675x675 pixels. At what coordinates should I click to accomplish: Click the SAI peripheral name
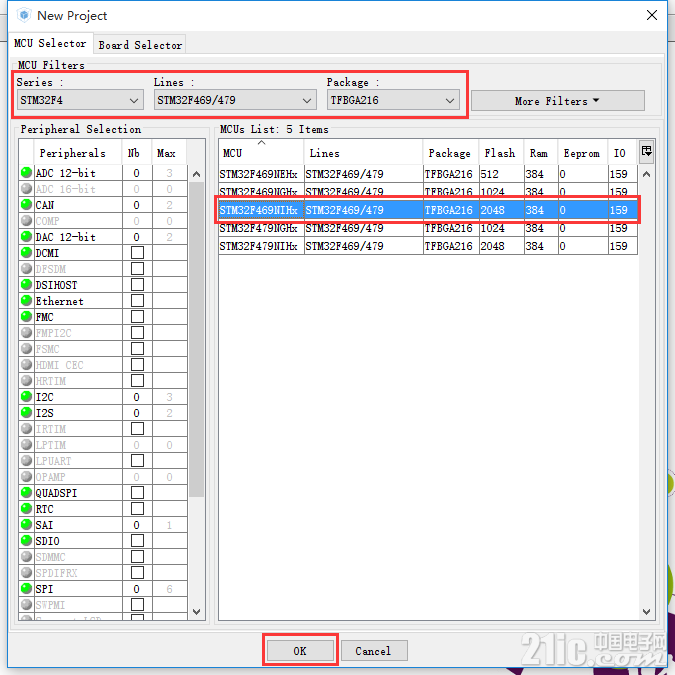44,524
